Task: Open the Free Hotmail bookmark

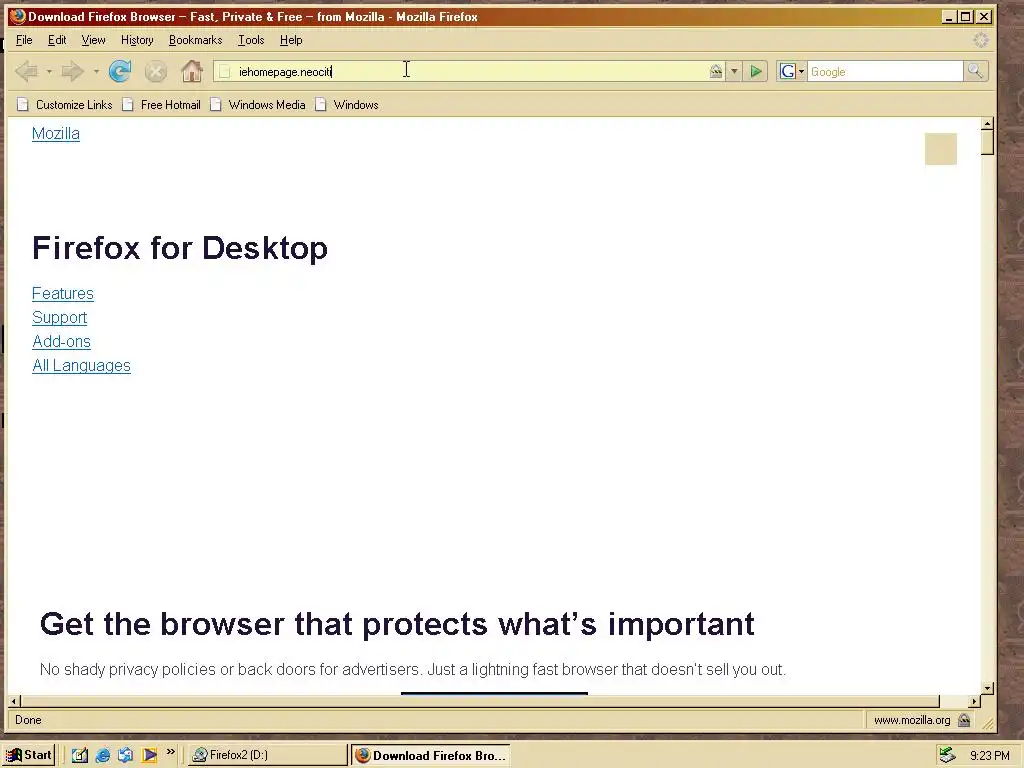Action: (x=161, y=104)
